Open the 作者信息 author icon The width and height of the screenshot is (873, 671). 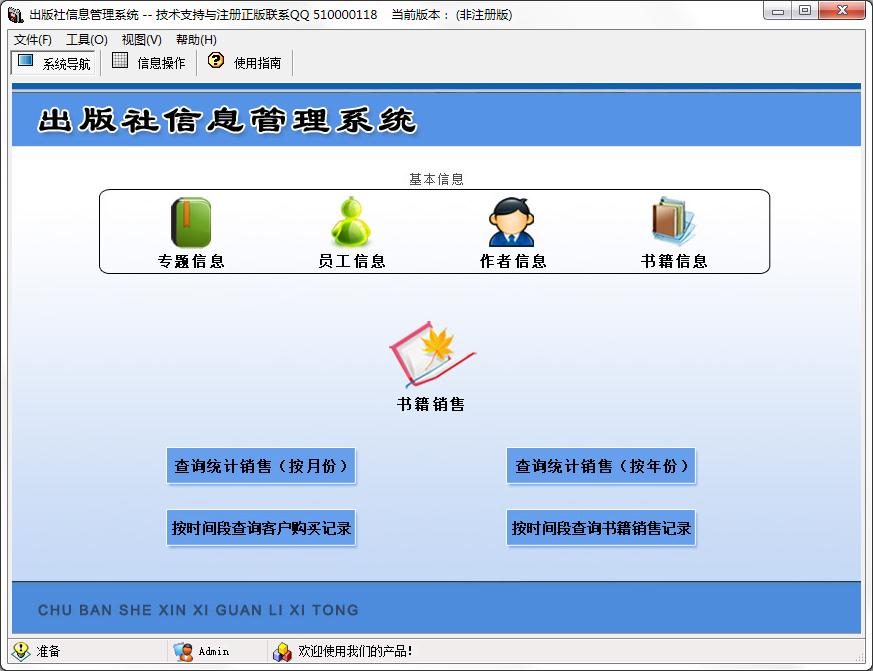[512, 222]
